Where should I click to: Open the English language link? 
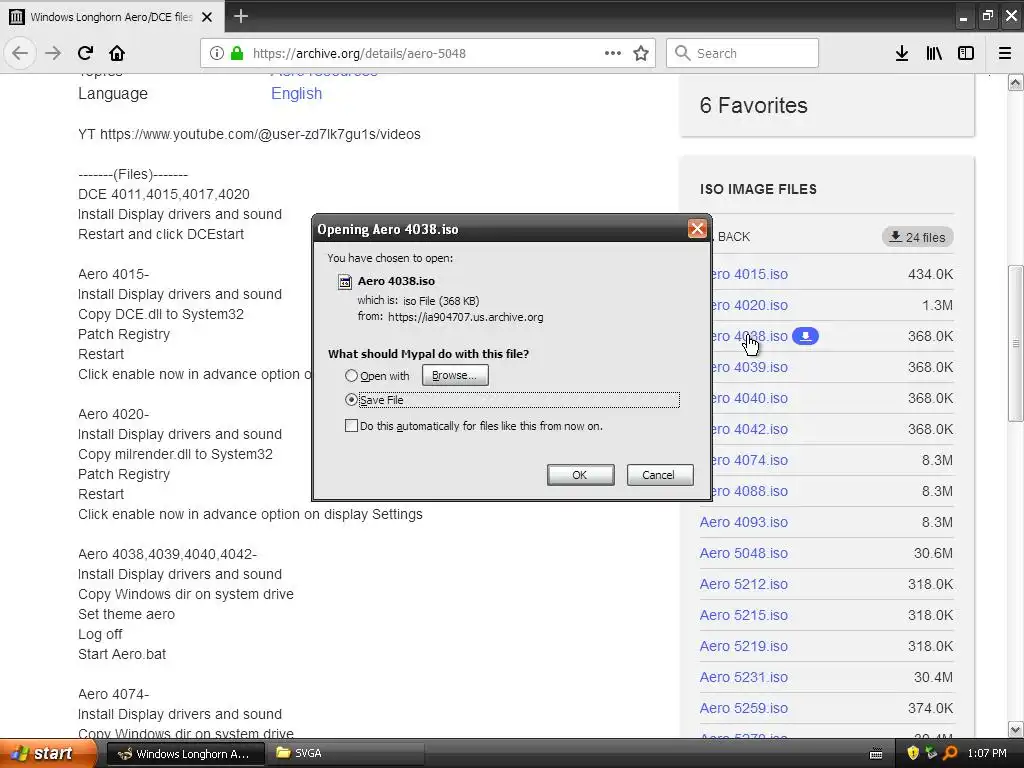[296, 93]
